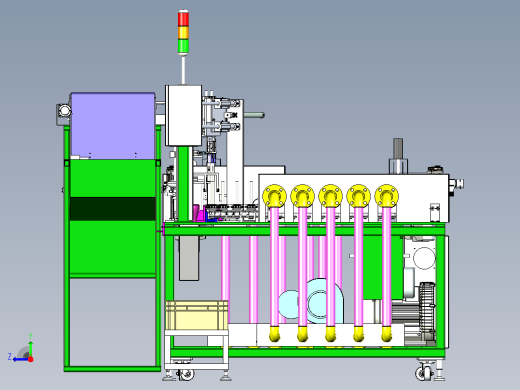Select the leftmost yellow pipe flange
Image resolution: width=520 pixels, height=390 pixels.
coord(274,196)
